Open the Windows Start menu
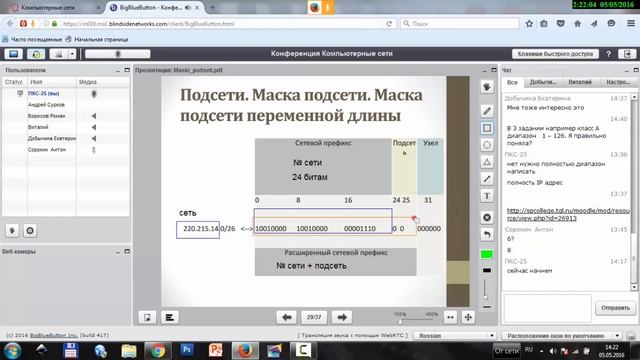The height and width of the screenshot is (360, 640). [x=13, y=351]
